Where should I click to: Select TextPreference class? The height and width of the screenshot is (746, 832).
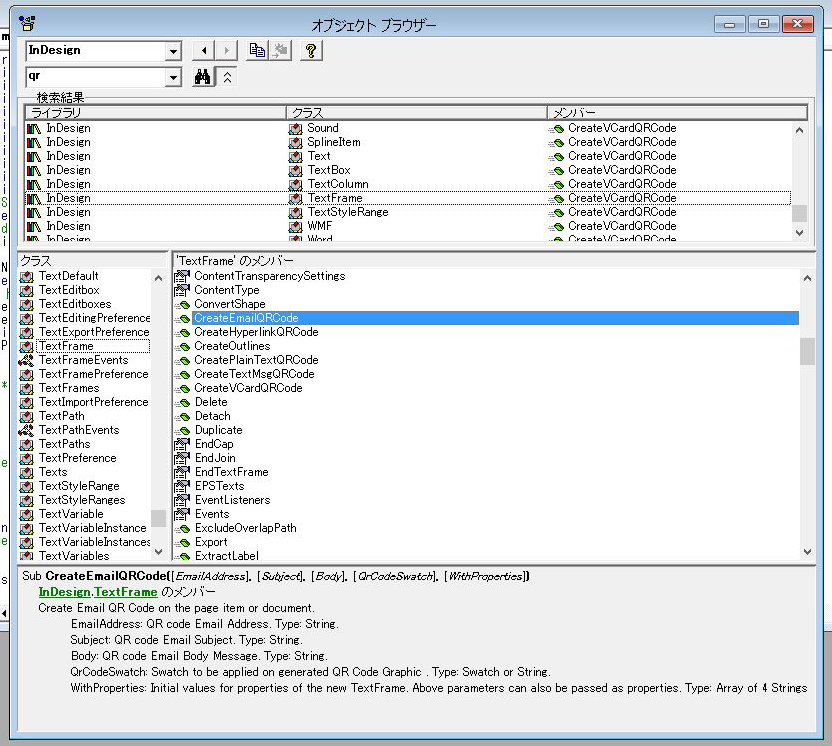[x=77, y=458]
